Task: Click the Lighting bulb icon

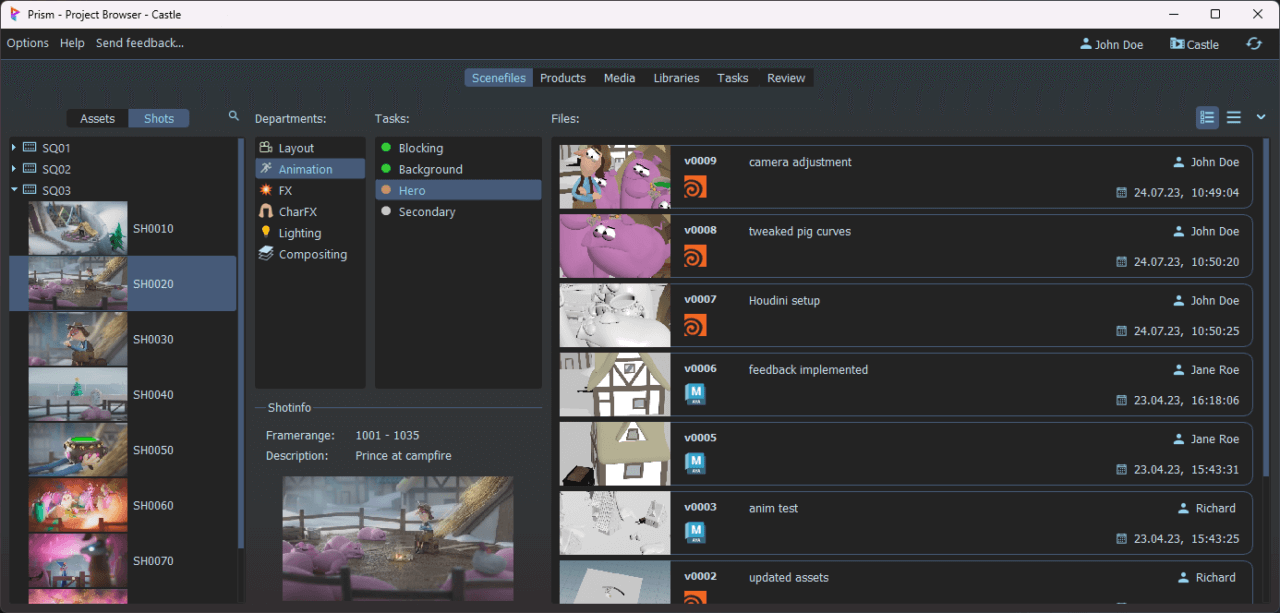Action: point(266,232)
